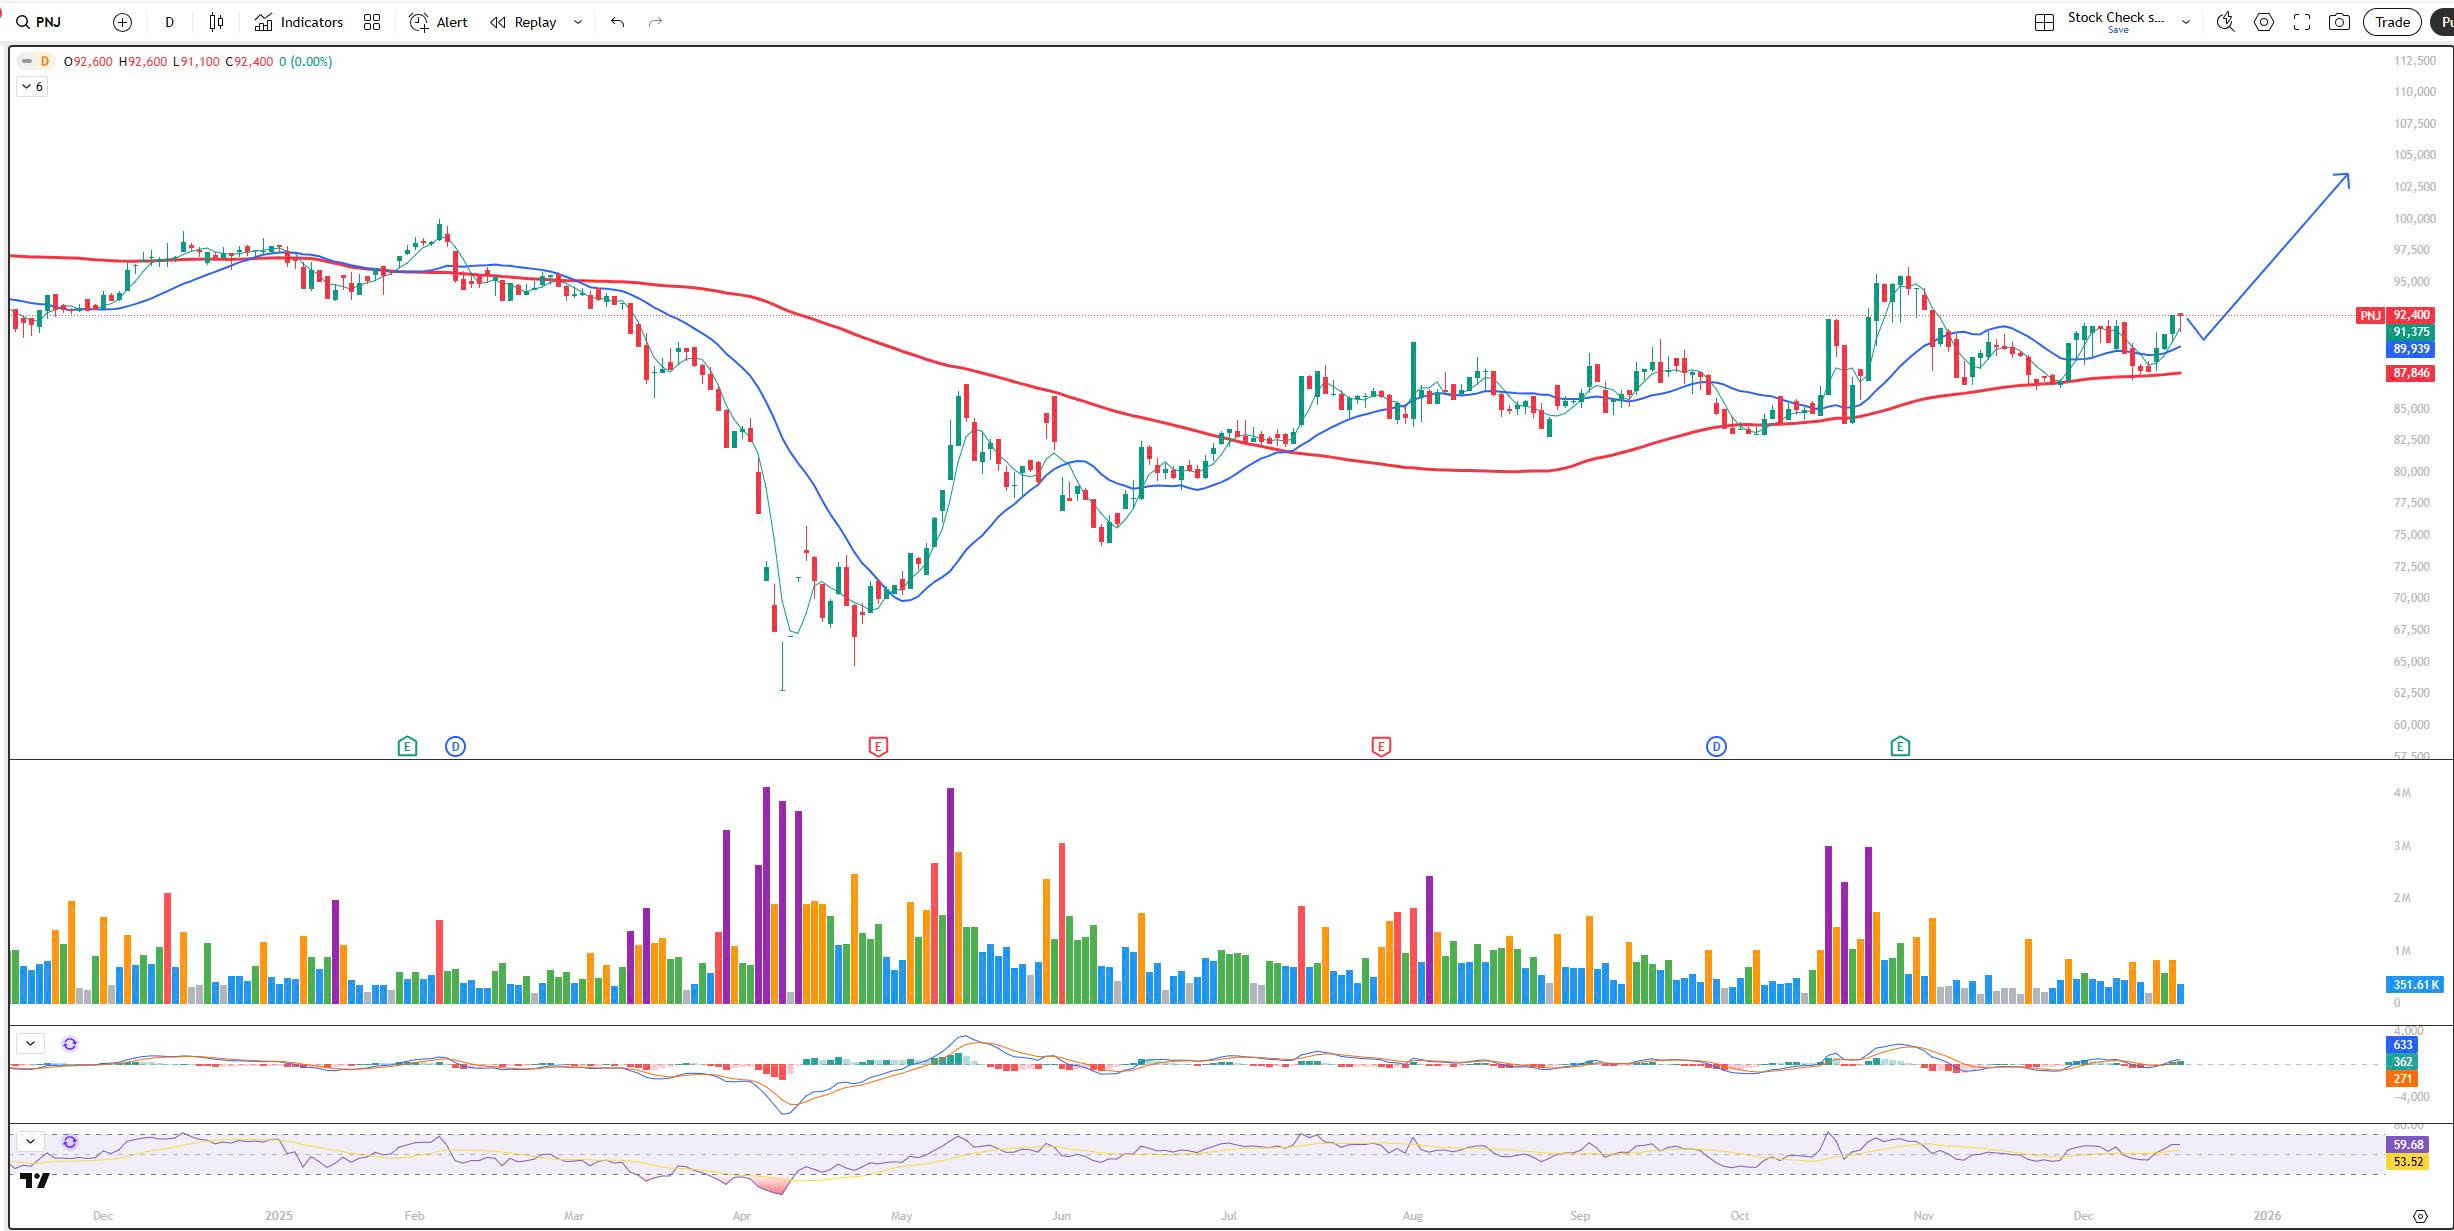Screen dimensions: 2454x1231
Task: Click the earnings E marker near May
Action: (878, 746)
